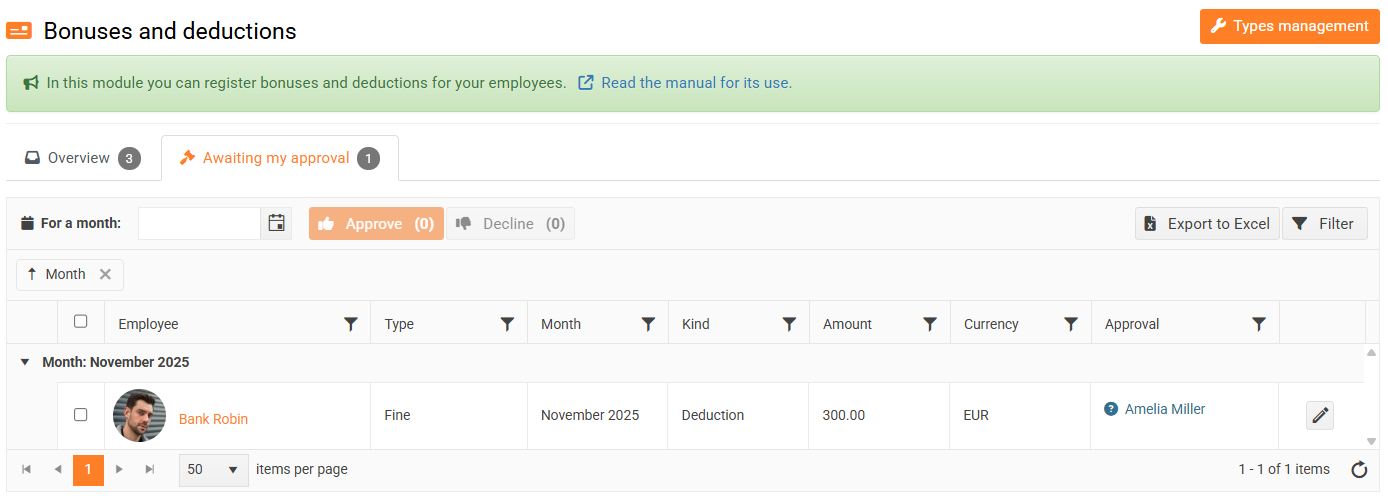The width and height of the screenshot is (1388, 498).
Task: Switch to the Overview tab
Action: pos(78,158)
